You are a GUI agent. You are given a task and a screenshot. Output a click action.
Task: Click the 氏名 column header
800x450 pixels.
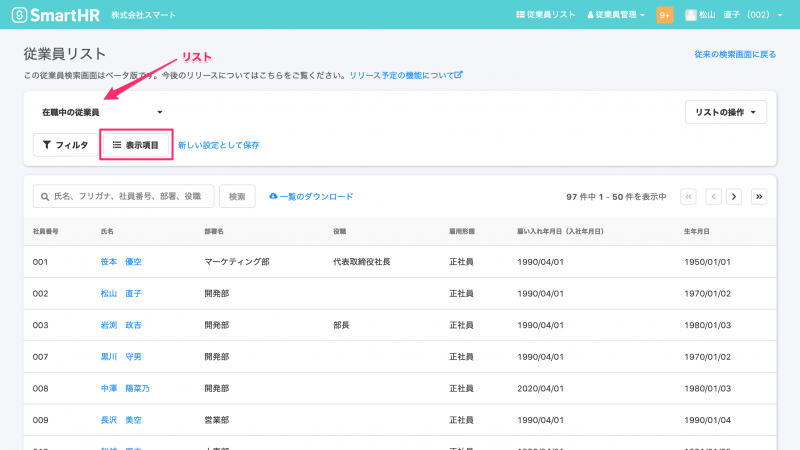(107, 232)
